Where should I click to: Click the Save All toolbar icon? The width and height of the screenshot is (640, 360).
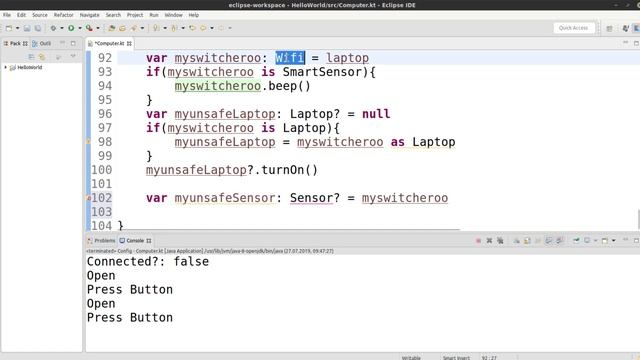click(38, 28)
